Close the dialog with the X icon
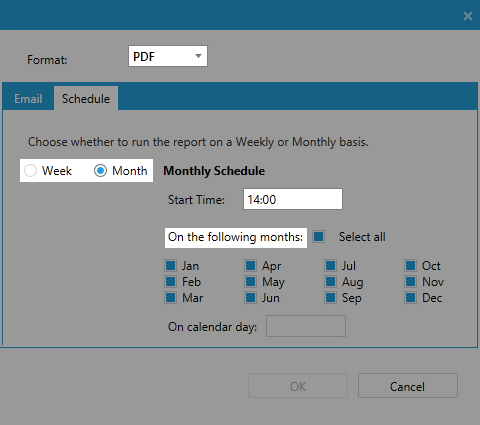 468,16
